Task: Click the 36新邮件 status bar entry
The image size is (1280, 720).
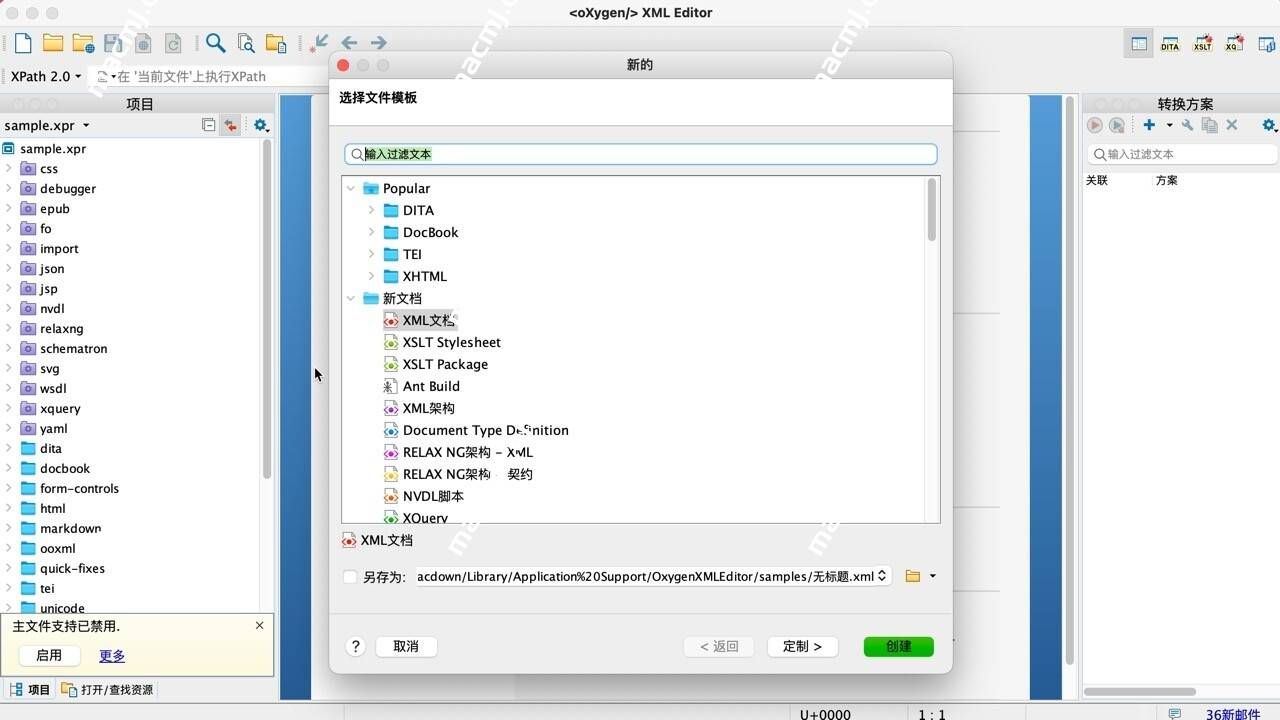Action: 1233,714
